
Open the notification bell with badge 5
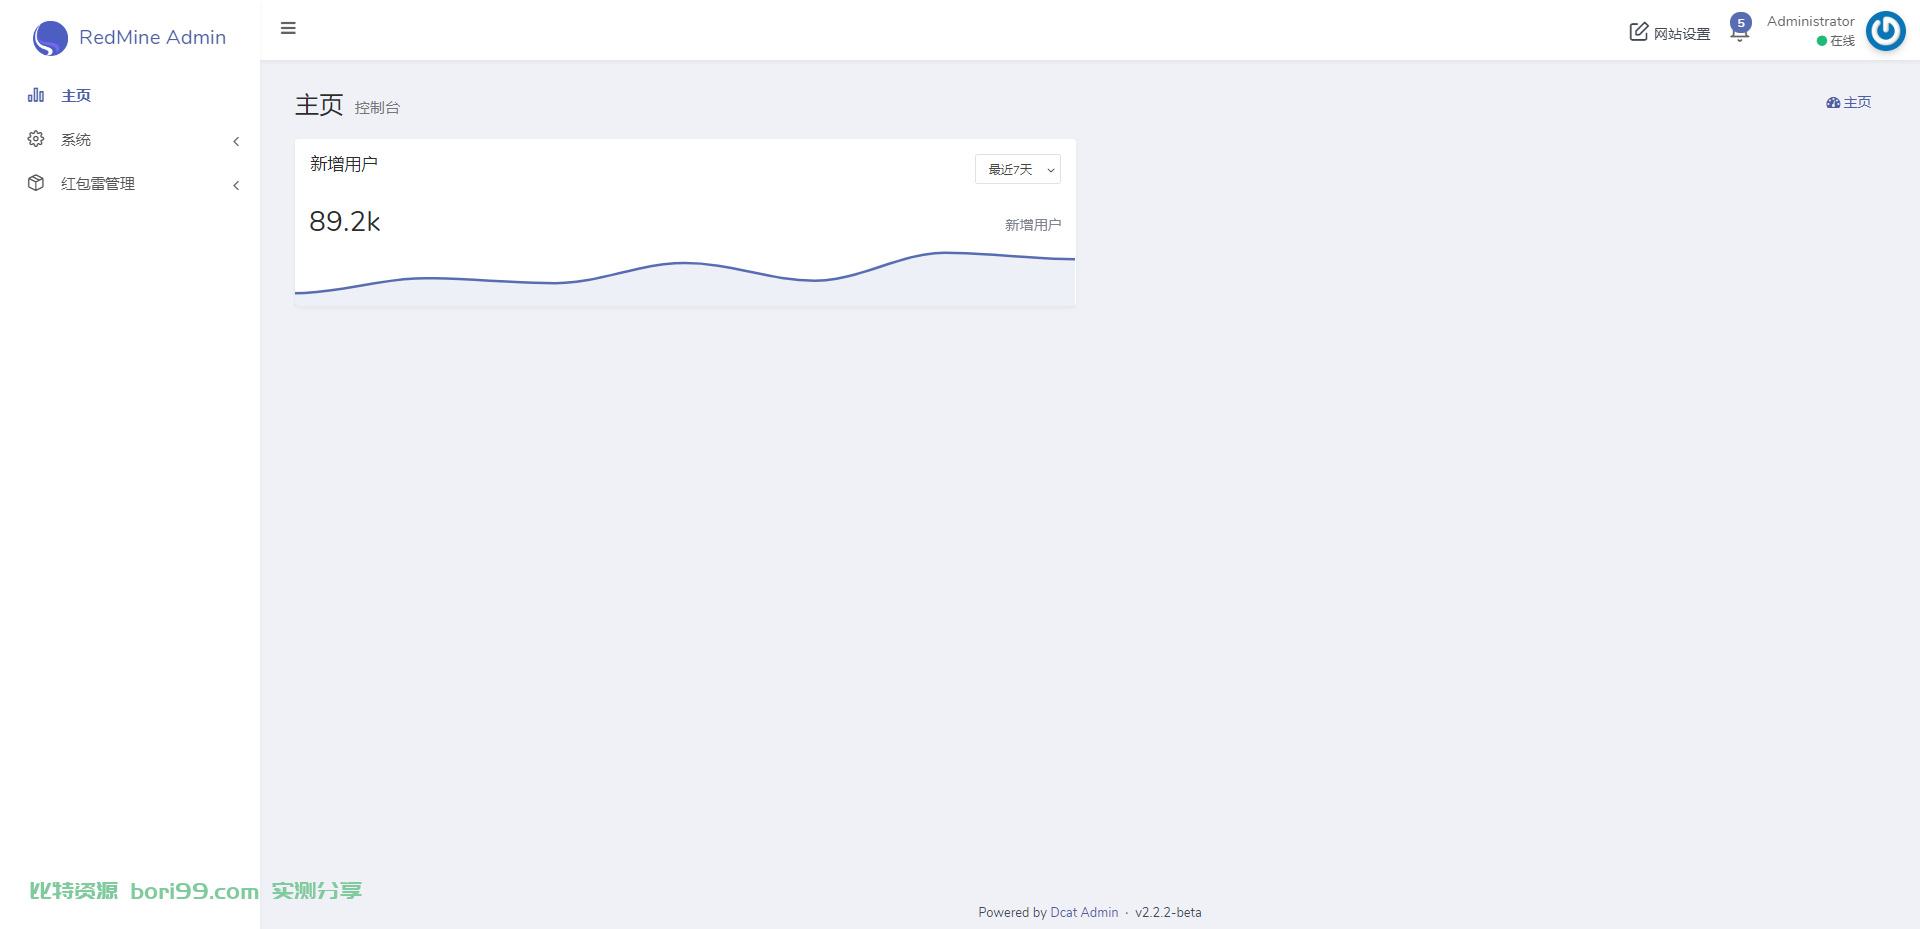(x=1739, y=28)
